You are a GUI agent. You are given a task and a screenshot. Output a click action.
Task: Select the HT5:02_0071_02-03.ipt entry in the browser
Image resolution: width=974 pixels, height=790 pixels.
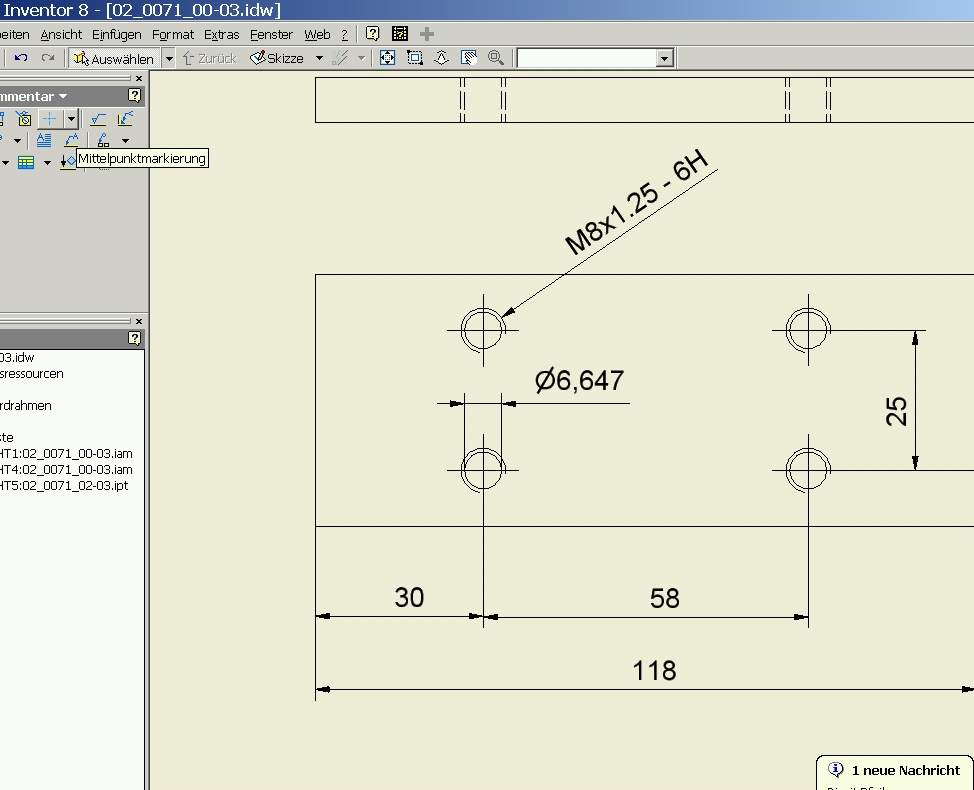[x=65, y=485]
